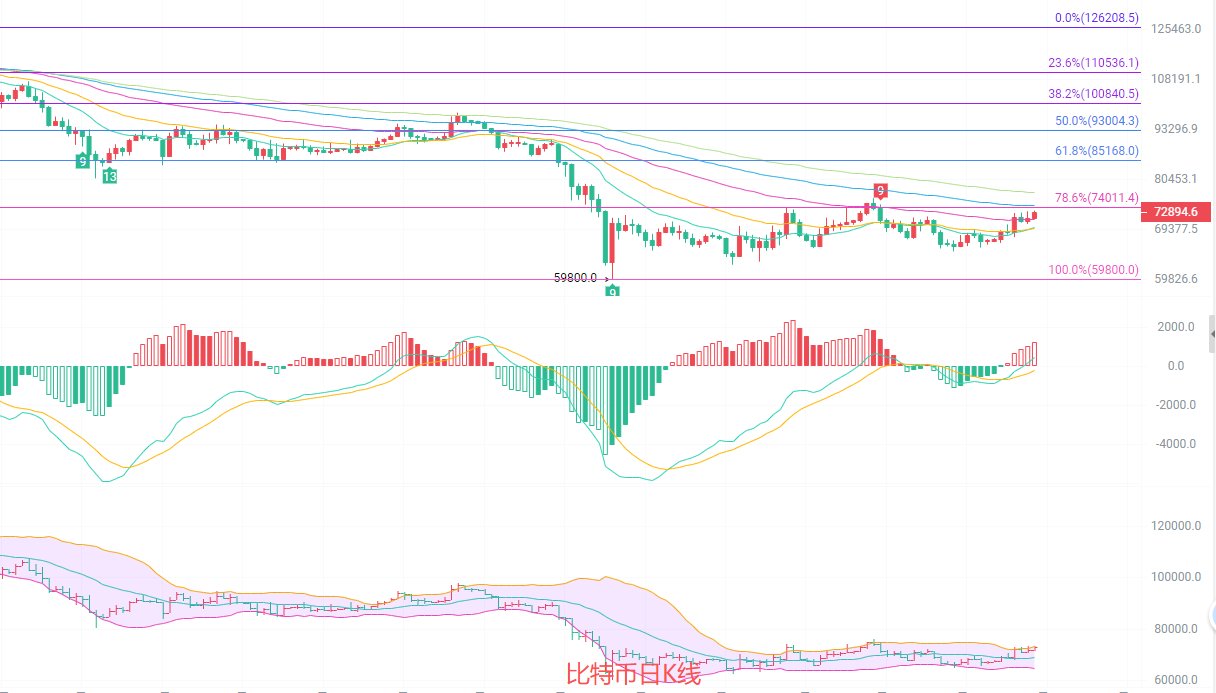Click the green 9 marker below 59800 low
The image size is (1216, 693).
click(x=612, y=291)
